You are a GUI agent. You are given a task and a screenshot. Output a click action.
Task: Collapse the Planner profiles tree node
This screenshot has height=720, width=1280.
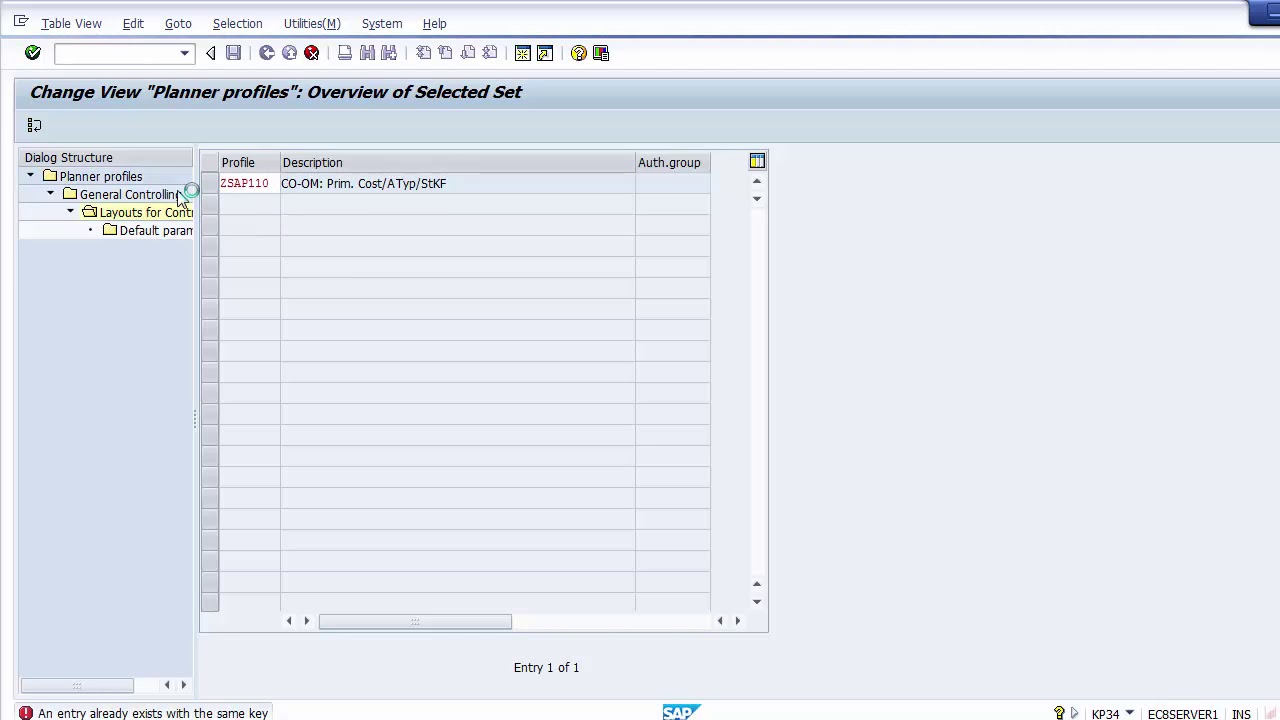pyautogui.click(x=30, y=176)
